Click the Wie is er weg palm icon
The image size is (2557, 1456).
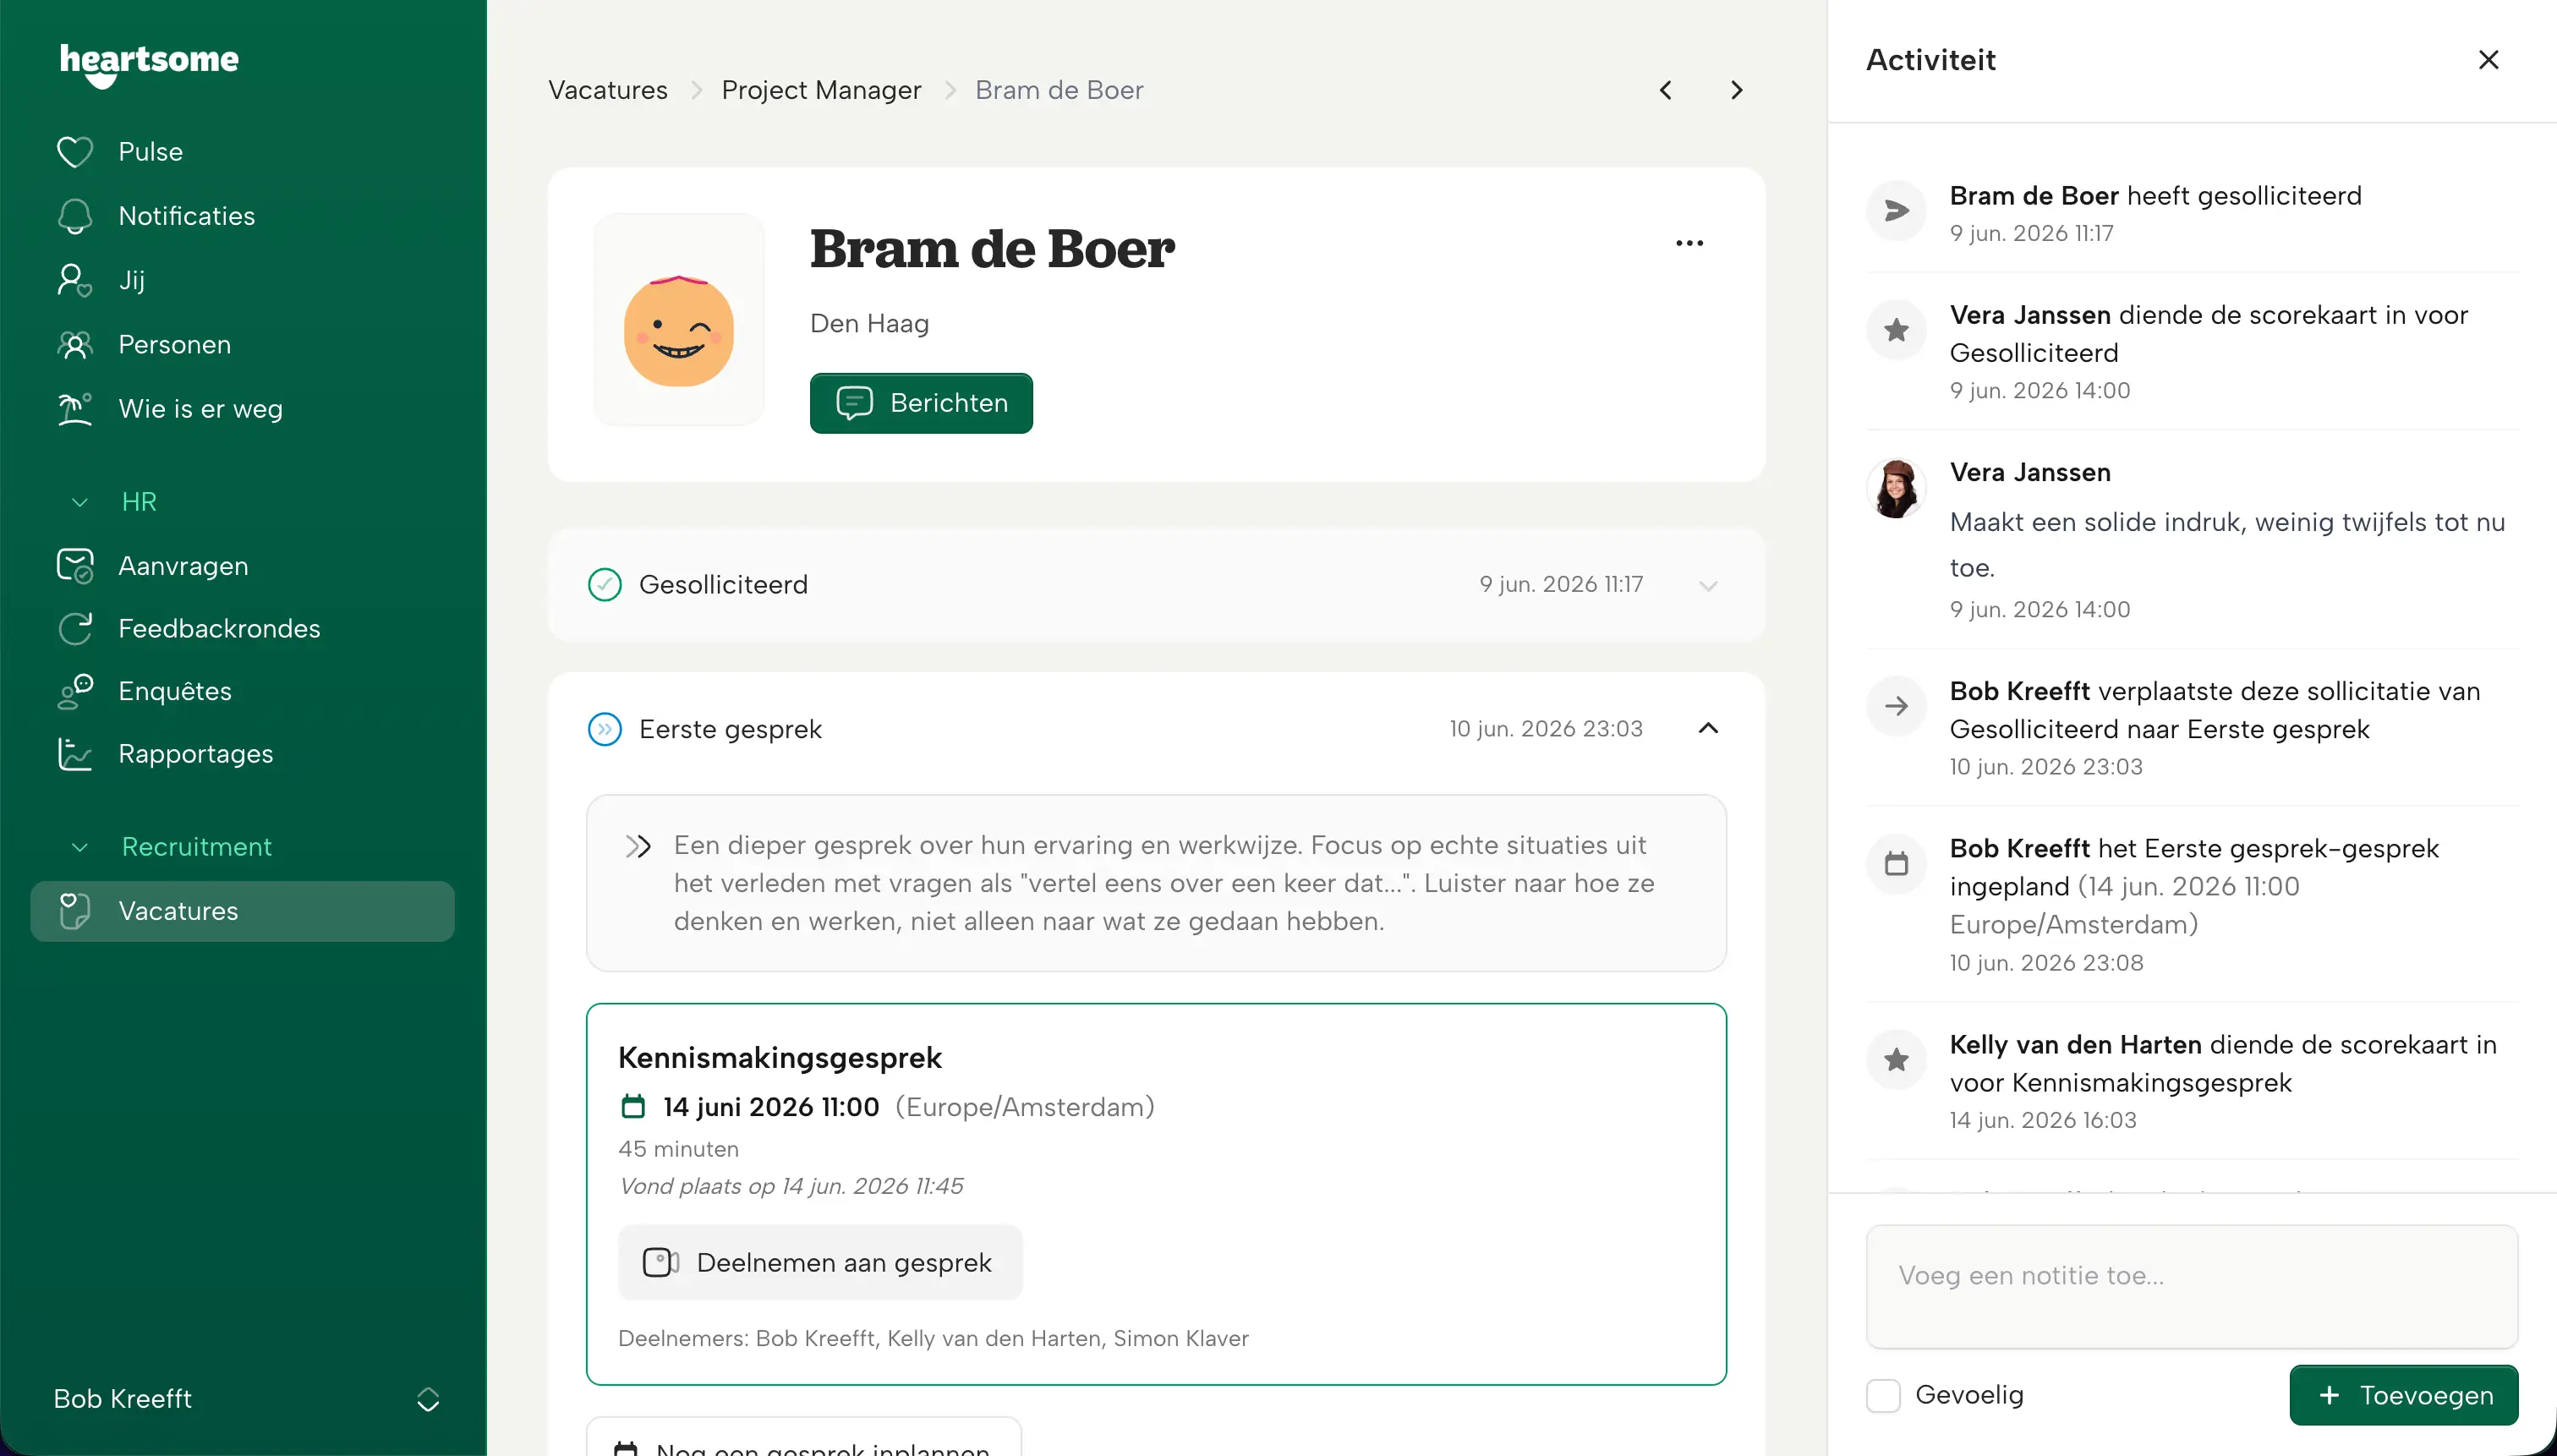[x=75, y=409]
